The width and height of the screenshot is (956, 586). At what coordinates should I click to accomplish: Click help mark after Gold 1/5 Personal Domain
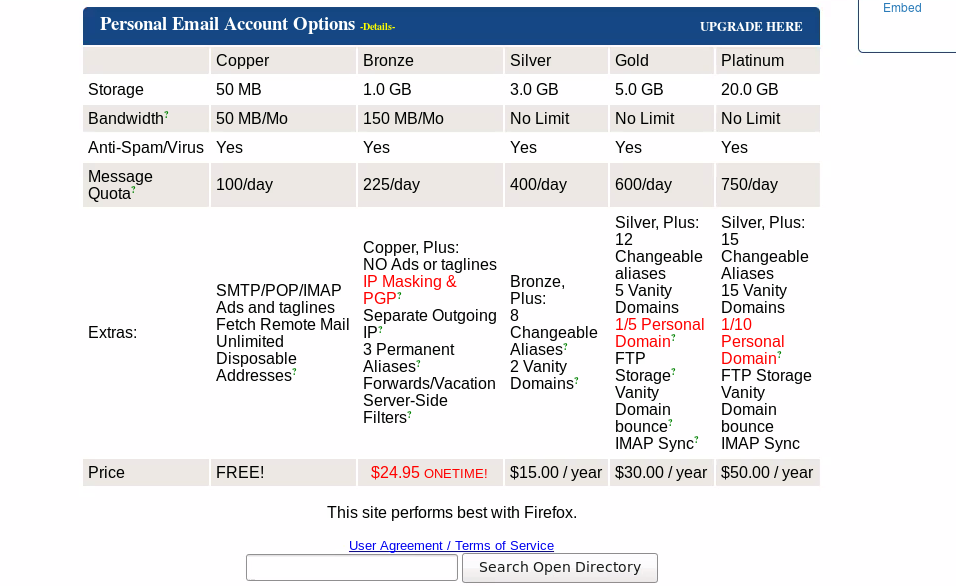pos(674,337)
